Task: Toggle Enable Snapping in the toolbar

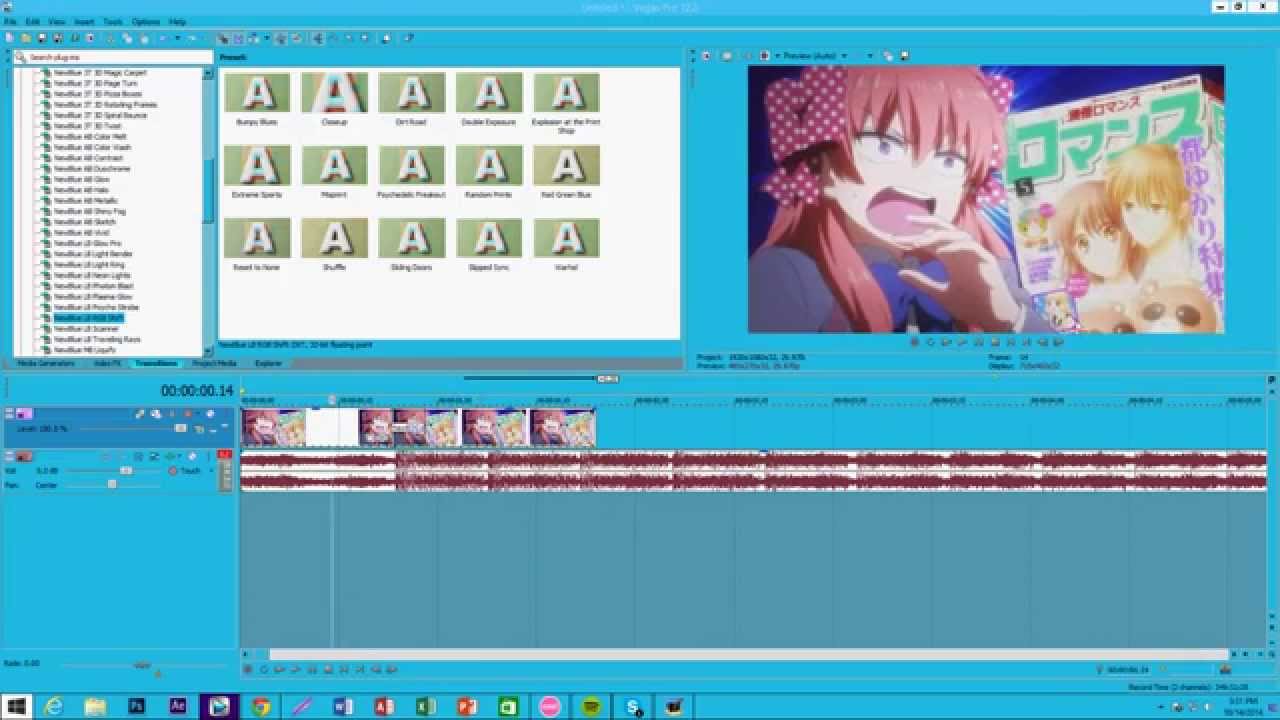Action: tap(223, 38)
